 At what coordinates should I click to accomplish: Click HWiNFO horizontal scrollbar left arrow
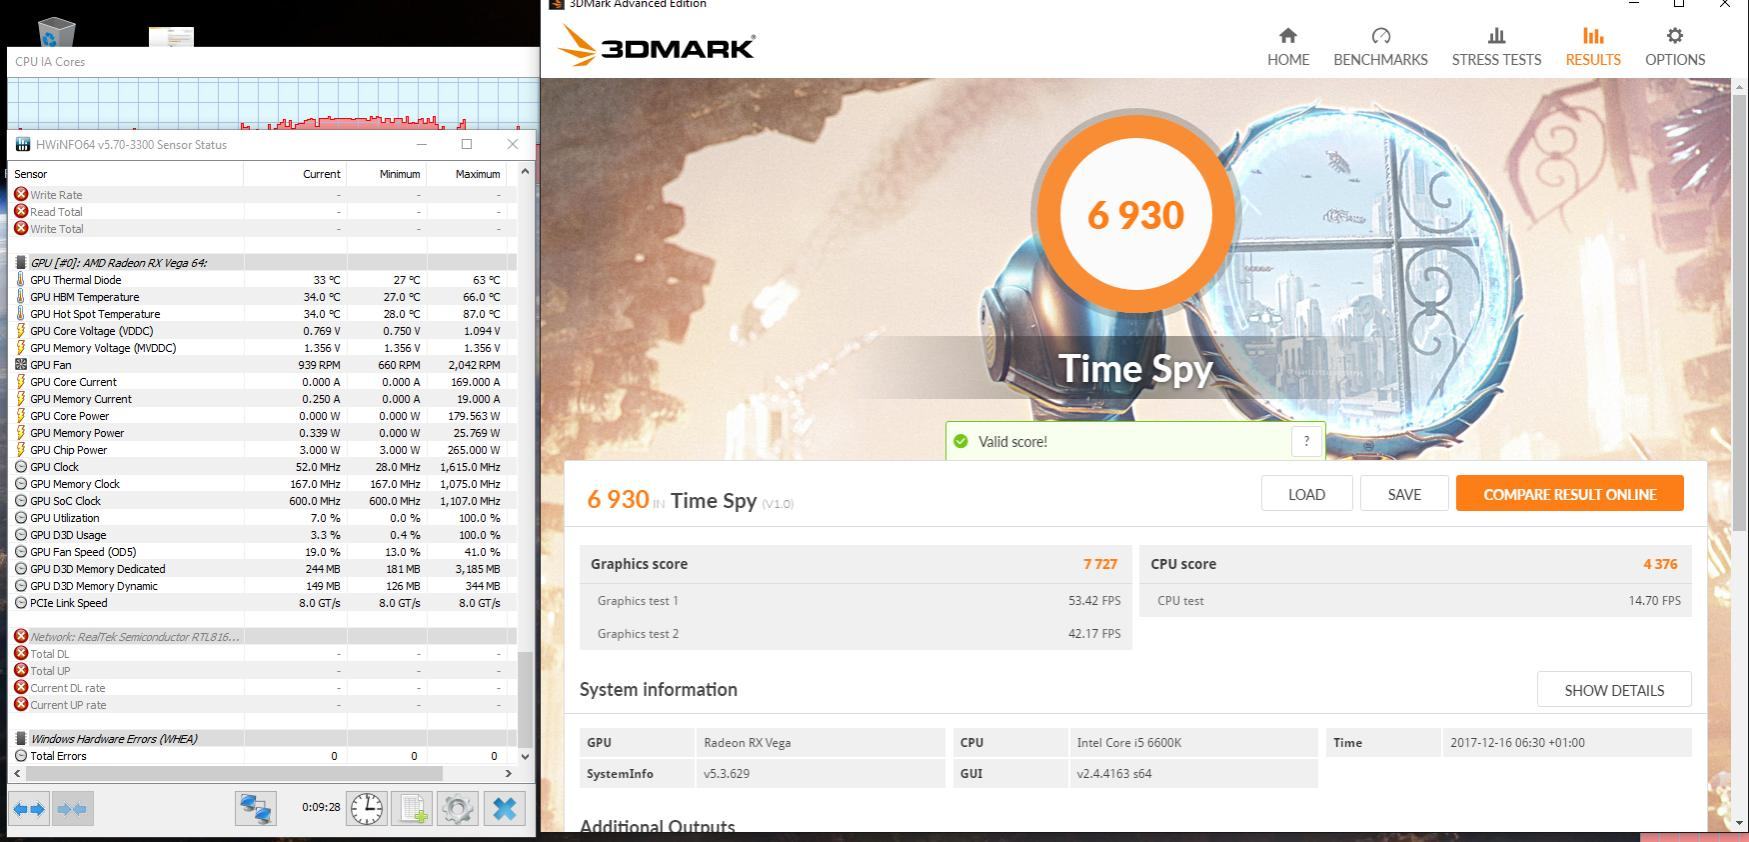click(19, 773)
